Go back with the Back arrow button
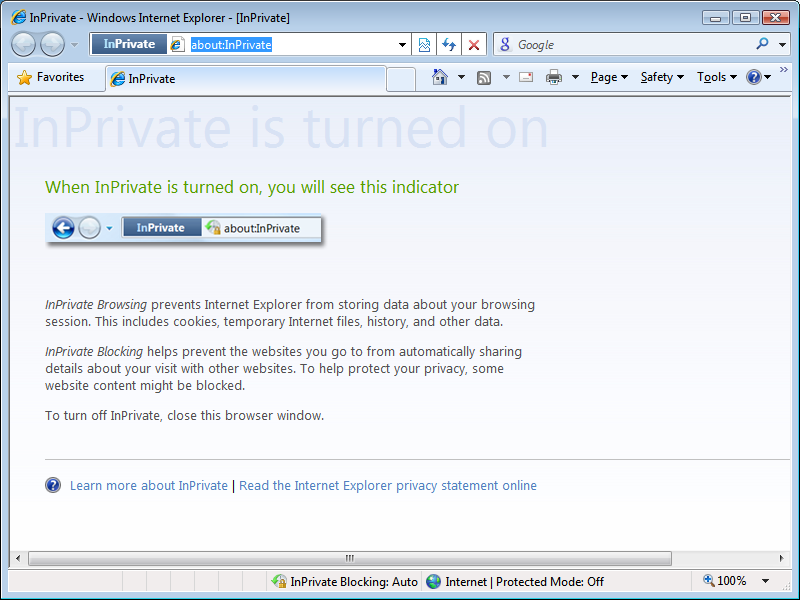The width and height of the screenshot is (800, 600). [x=23, y=44]
